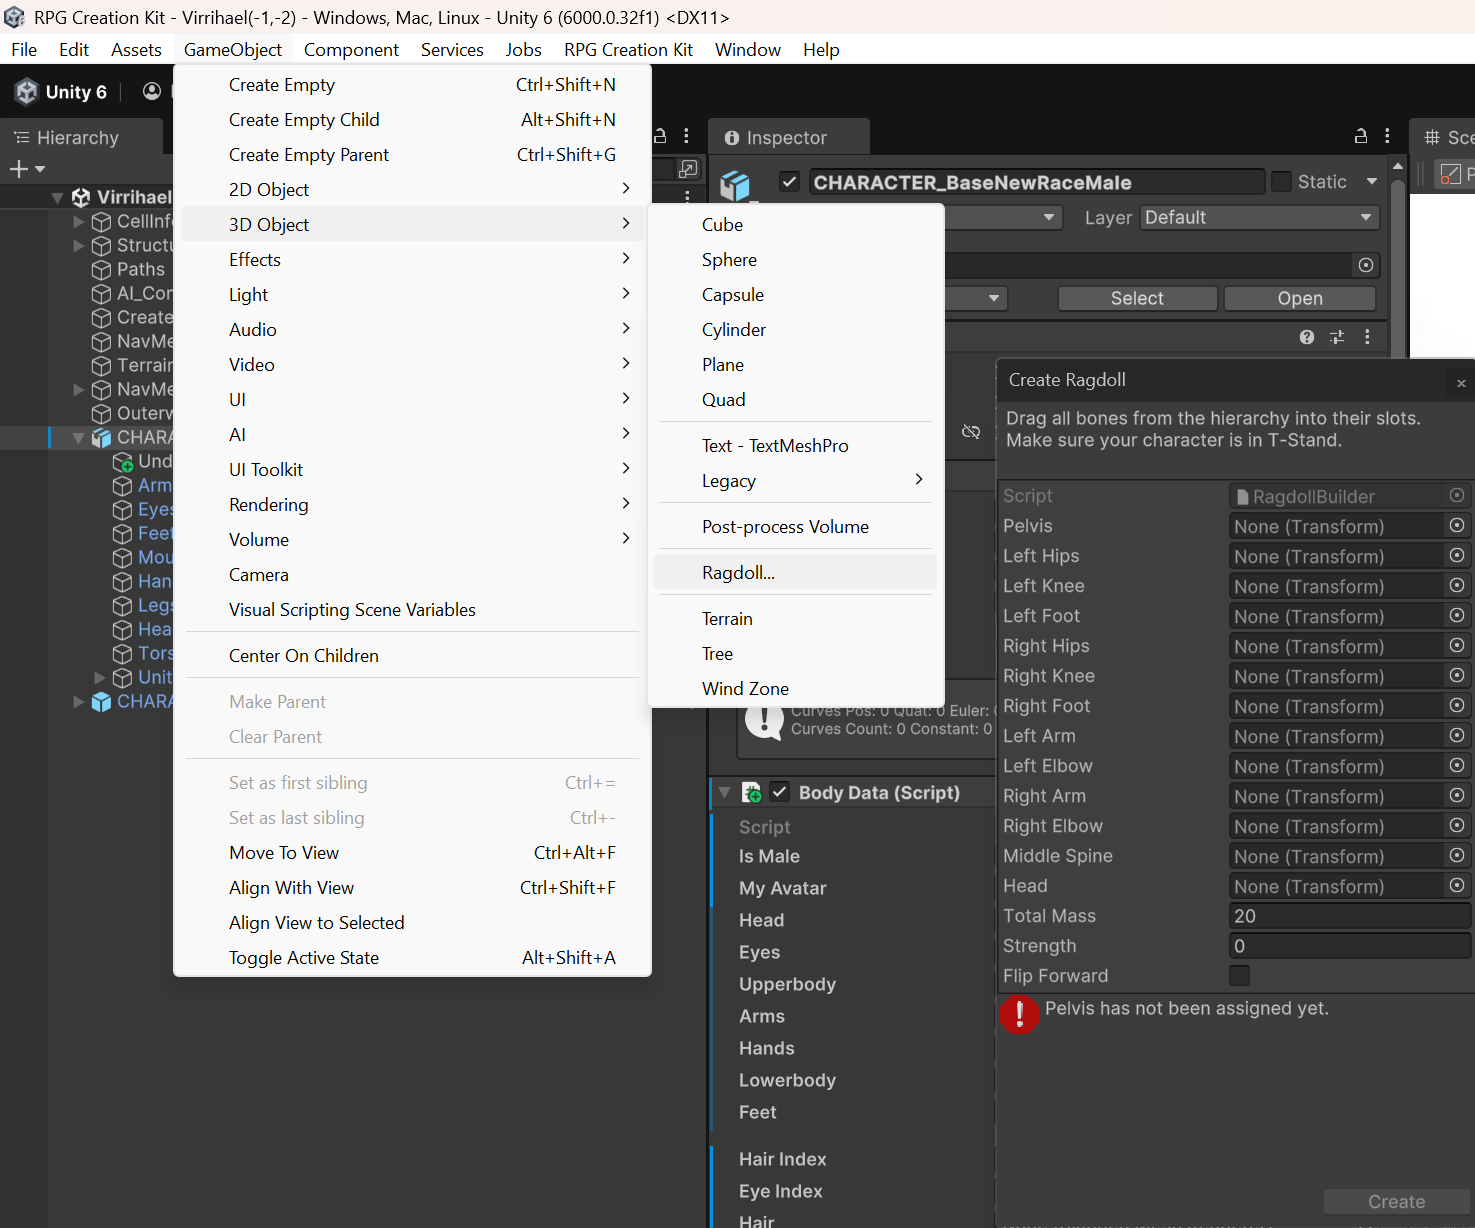This screenshot has width=1475, height=1228.
Task: Toggle the Flip Forward checkbox
Action: tap(1239, 976)
